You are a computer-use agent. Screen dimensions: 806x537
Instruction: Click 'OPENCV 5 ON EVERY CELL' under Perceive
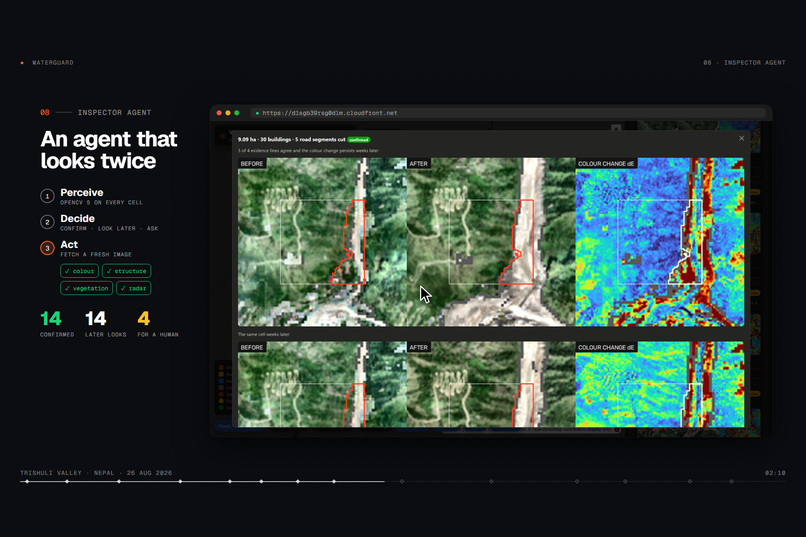point(101,203)
